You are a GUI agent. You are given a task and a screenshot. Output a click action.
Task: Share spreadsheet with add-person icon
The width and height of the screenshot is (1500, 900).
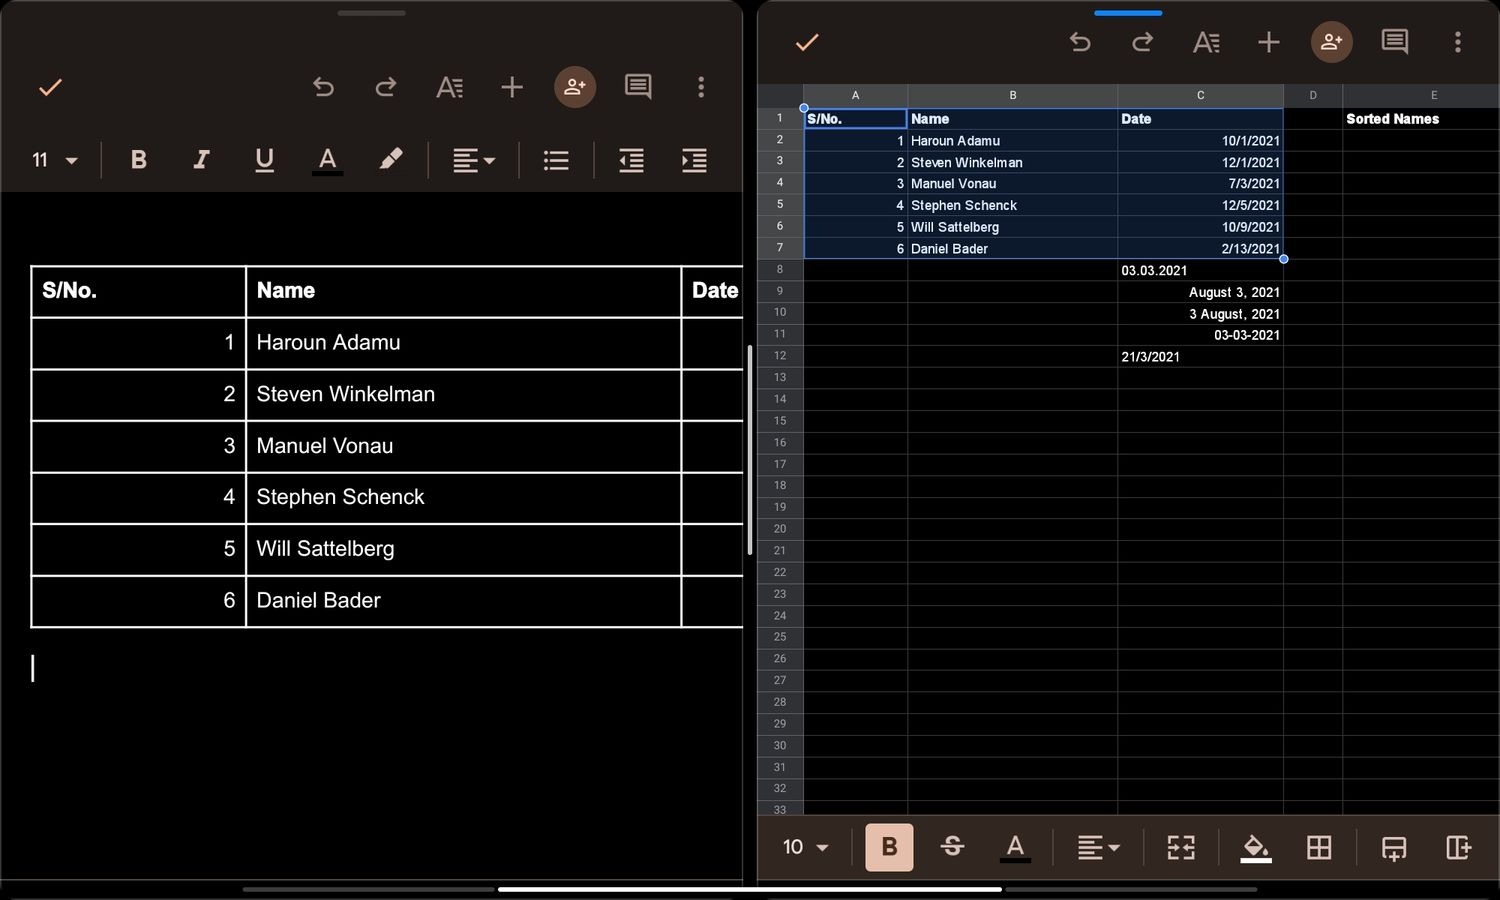[x=1332, y=42]
